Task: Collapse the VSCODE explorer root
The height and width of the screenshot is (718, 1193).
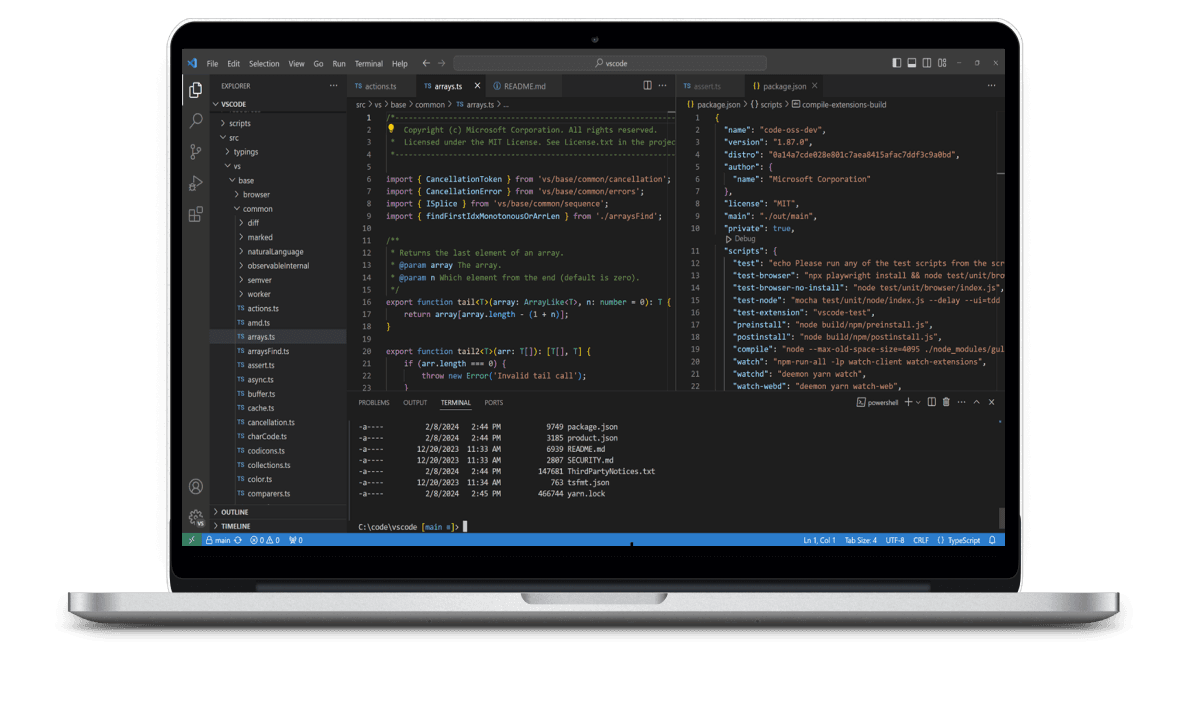Action: 278,104
